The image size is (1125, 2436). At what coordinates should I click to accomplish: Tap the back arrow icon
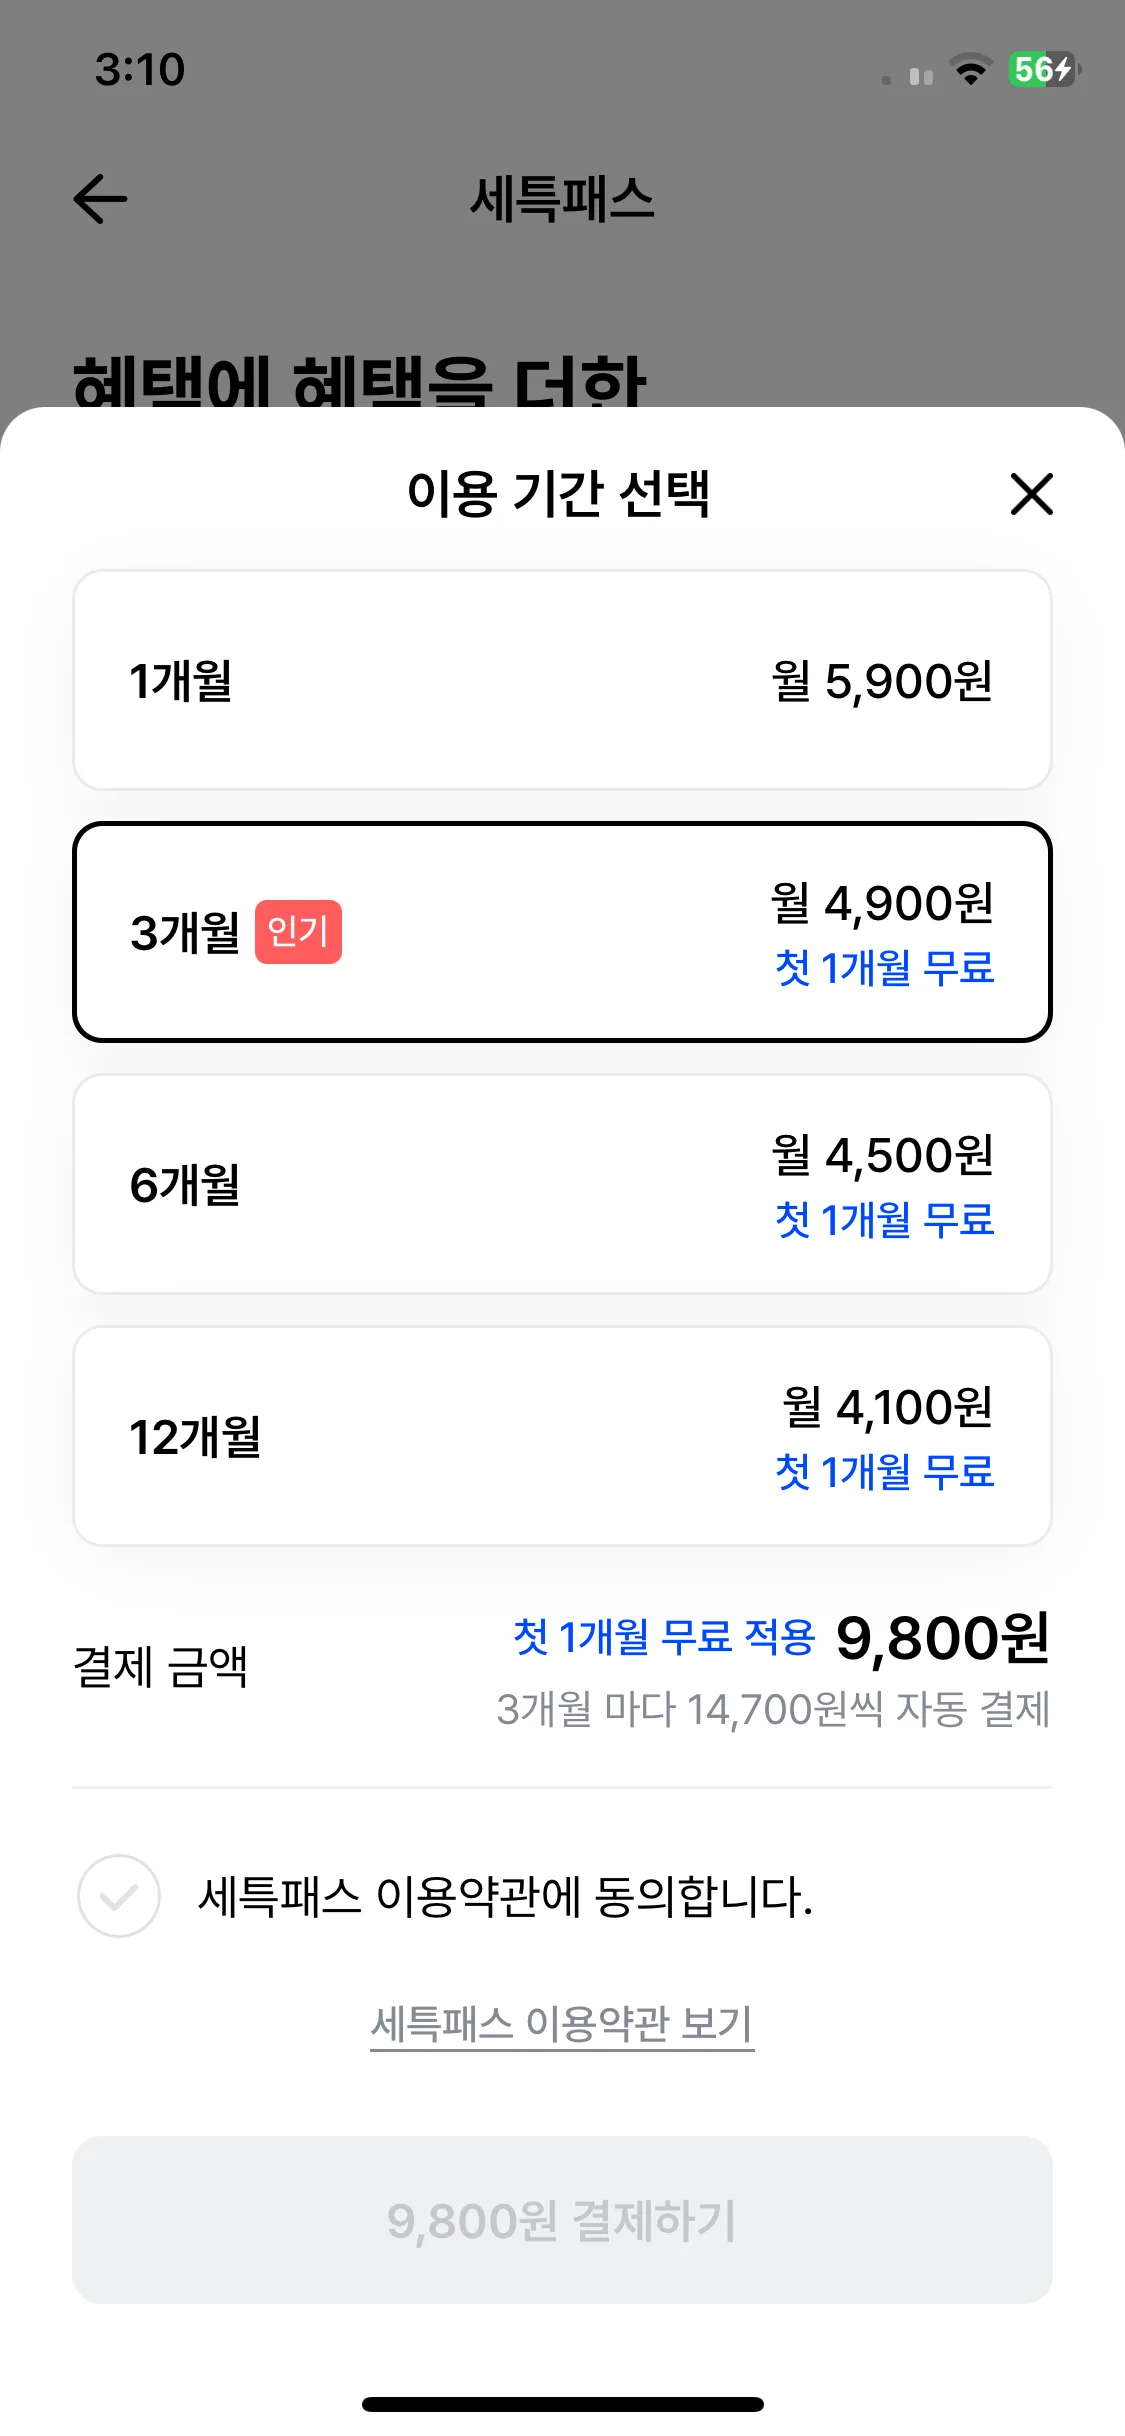click(101, 198)
